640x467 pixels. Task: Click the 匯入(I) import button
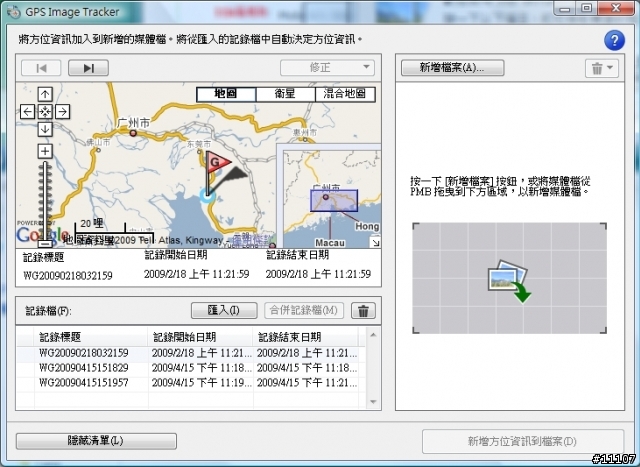pos(224,311)
